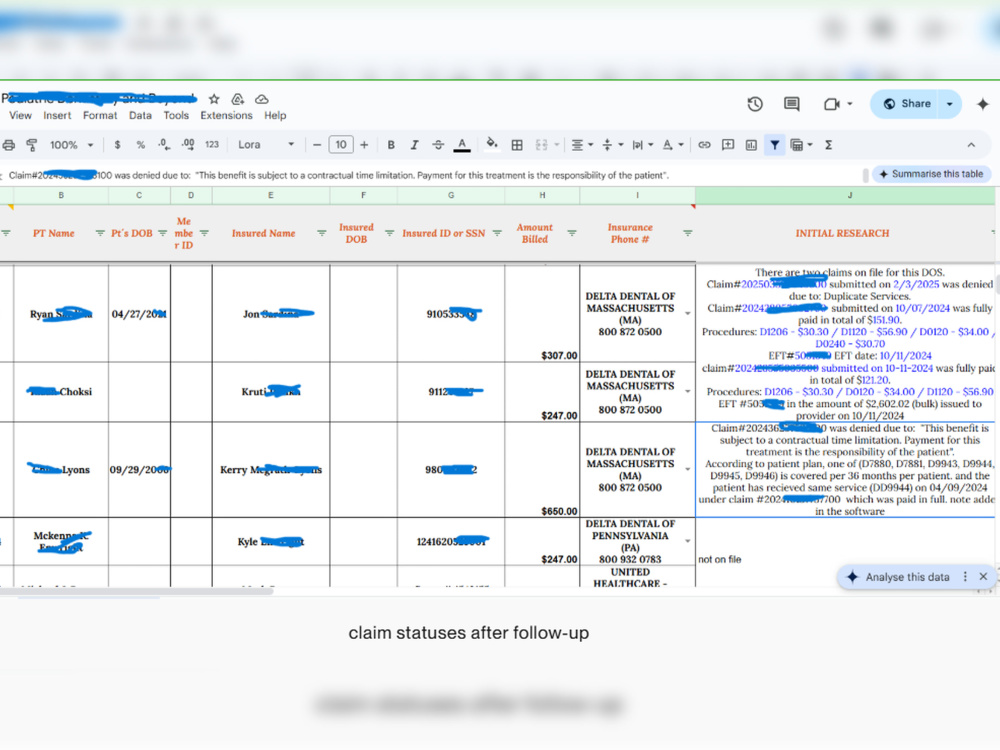Check the cloud save status icon
Image resolution: width=1000 pixels, height=750 pixels.
click(x=261, y=99)
